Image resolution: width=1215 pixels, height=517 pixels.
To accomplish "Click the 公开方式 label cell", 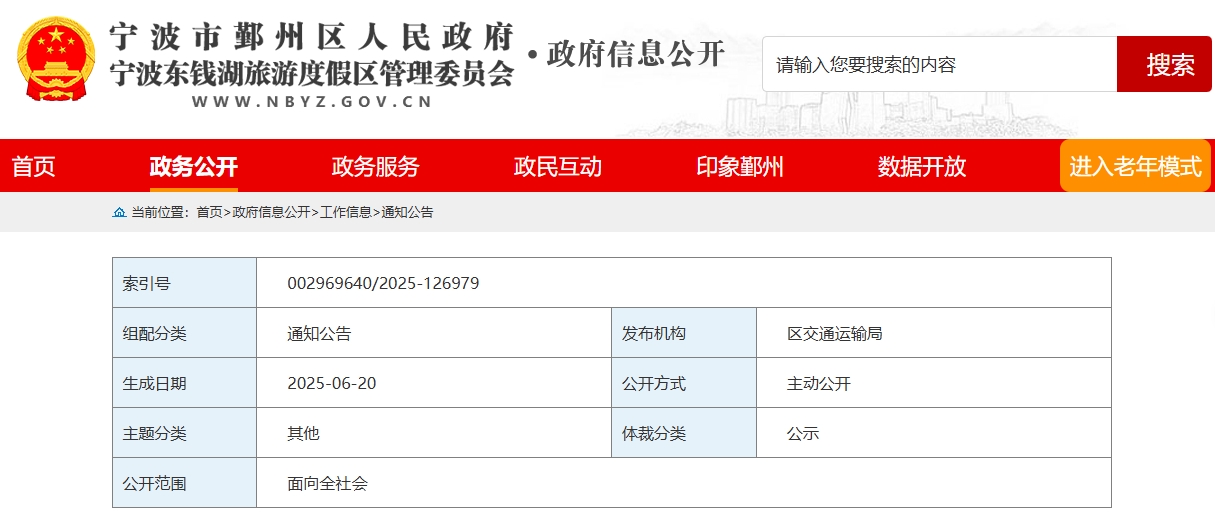I will [x=683, y=383].
